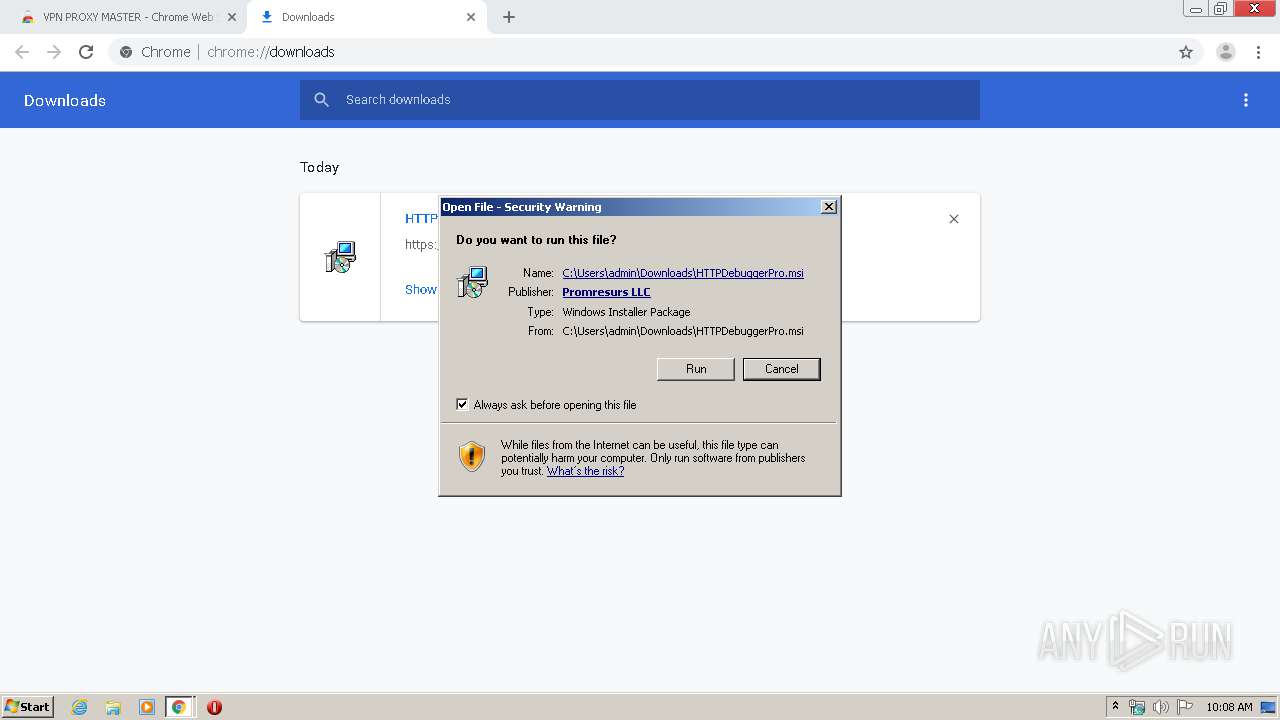1280x720 pixels.
Task: Click the network tray icon
Action: pyautogui.click(x=1137, y=707)
